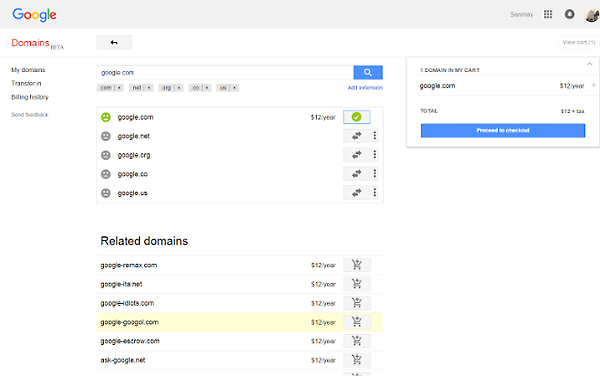The width and height of the screenshot is (600, 376).
Task: Open My domains in sidebar
Action: 28,70
